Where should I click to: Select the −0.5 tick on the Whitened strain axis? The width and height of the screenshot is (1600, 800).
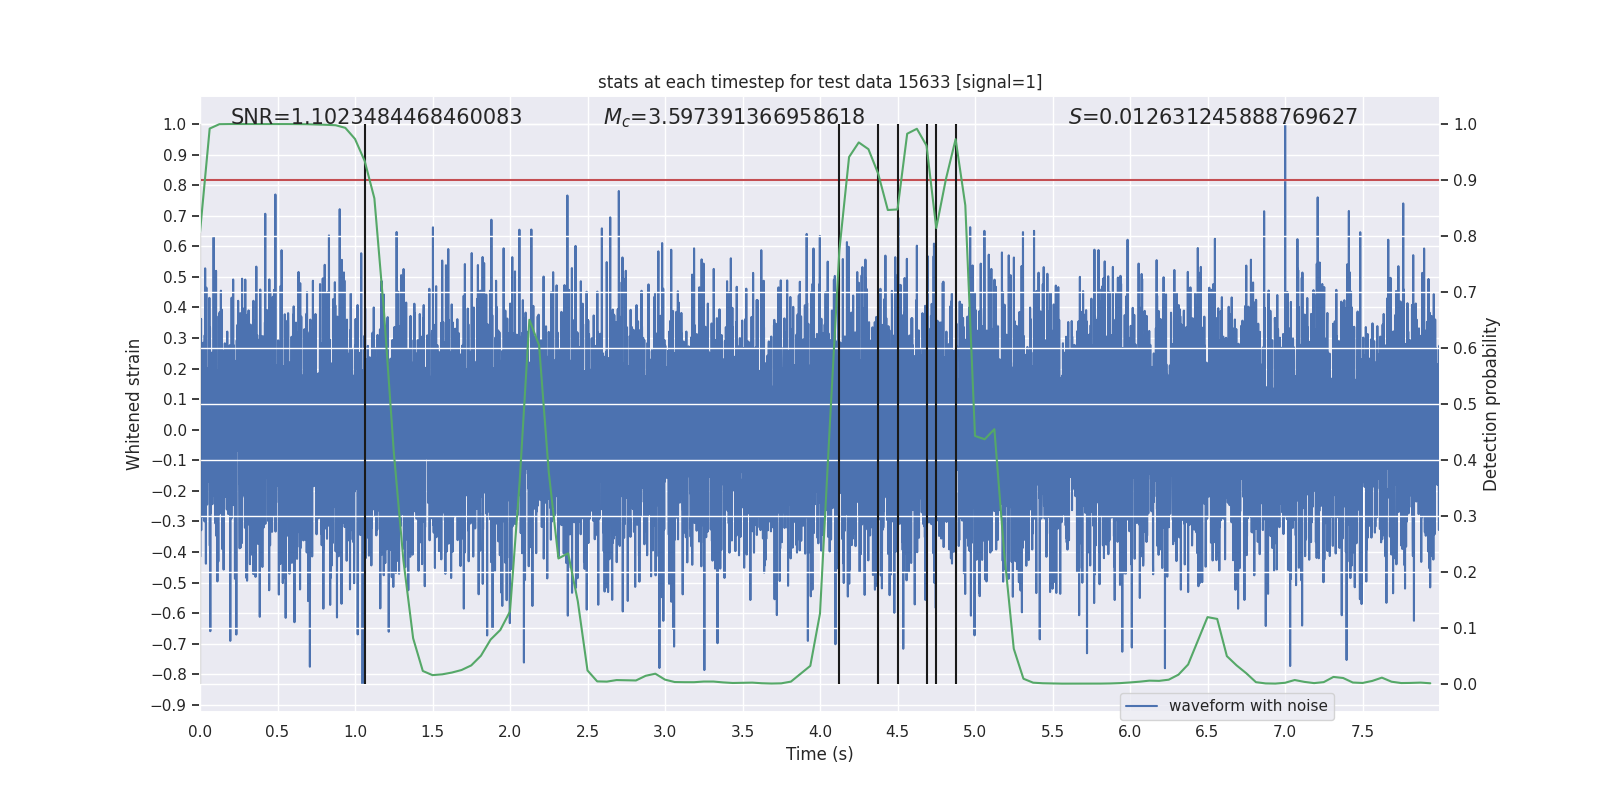[x=170, y=583]
